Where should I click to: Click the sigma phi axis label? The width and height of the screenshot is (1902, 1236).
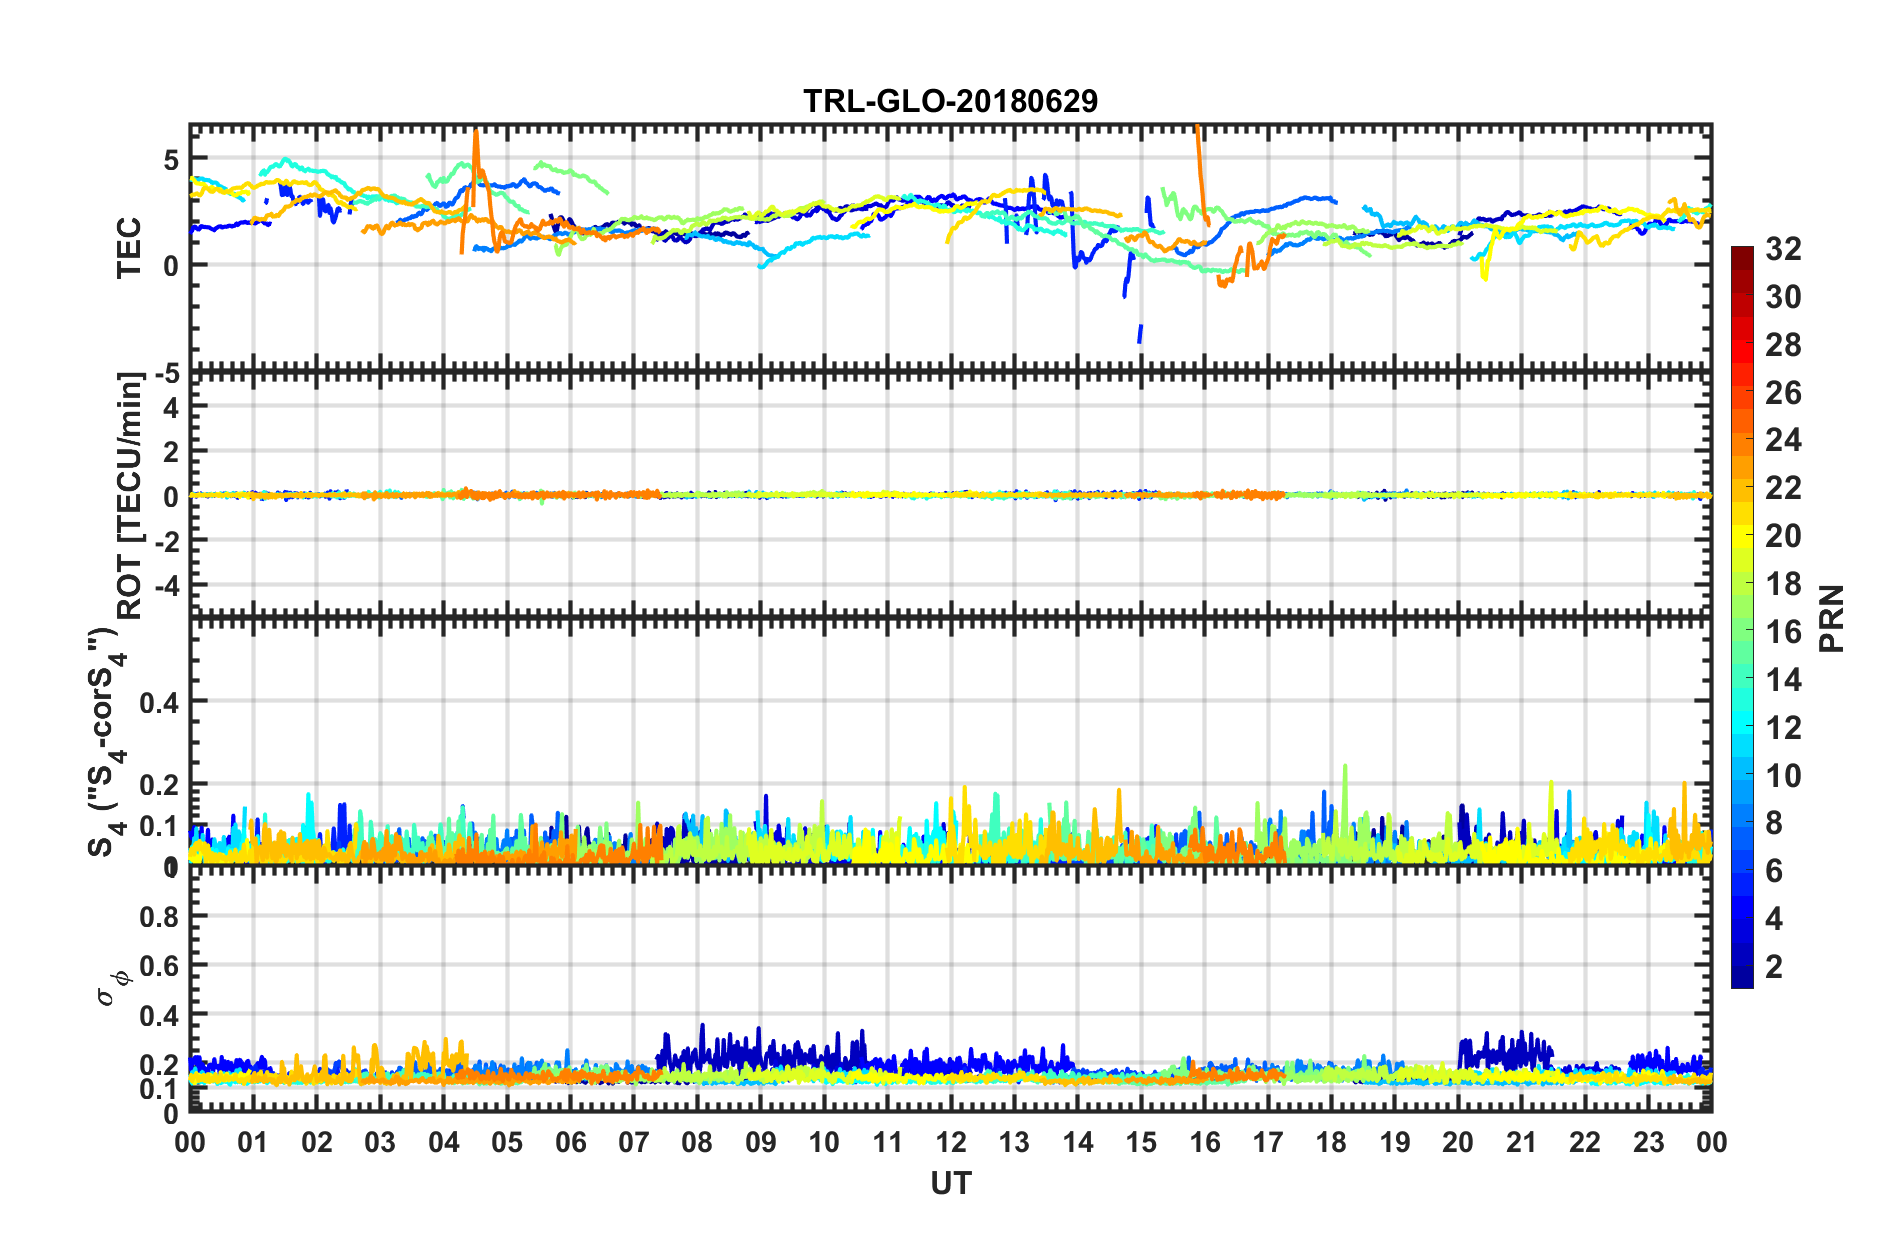pos(112,988)
